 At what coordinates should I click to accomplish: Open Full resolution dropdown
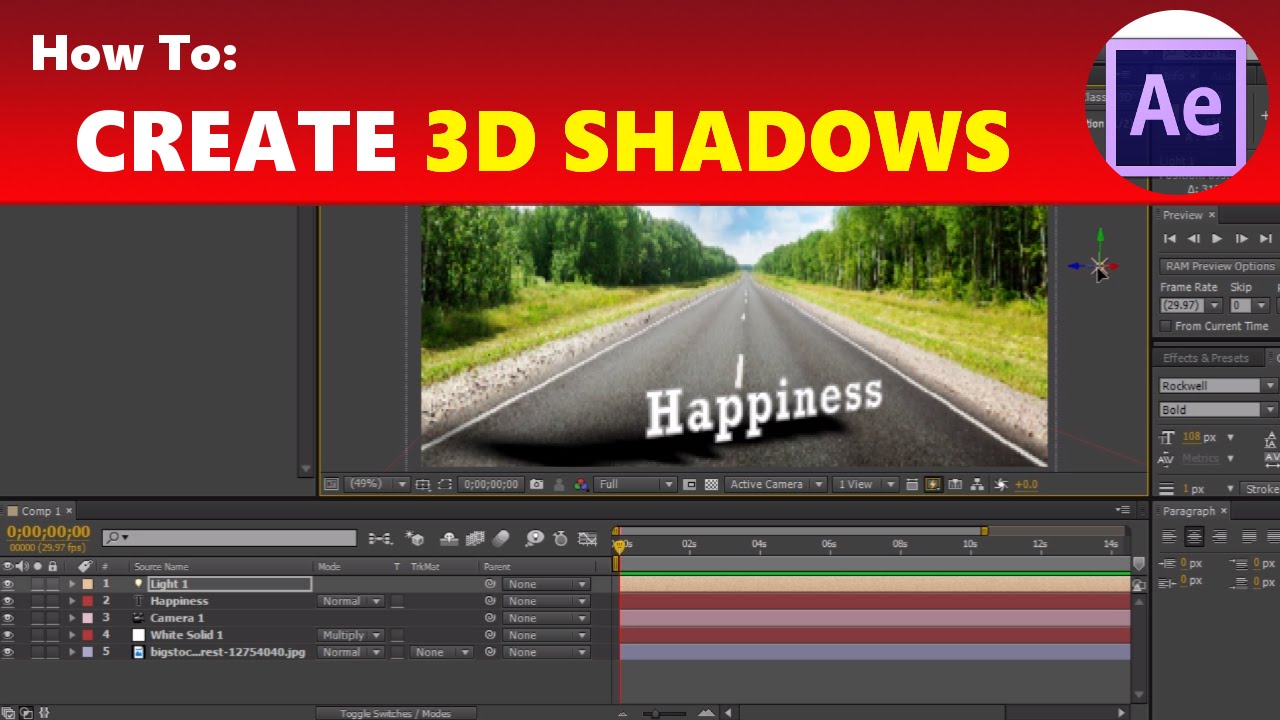pos(636,484)
